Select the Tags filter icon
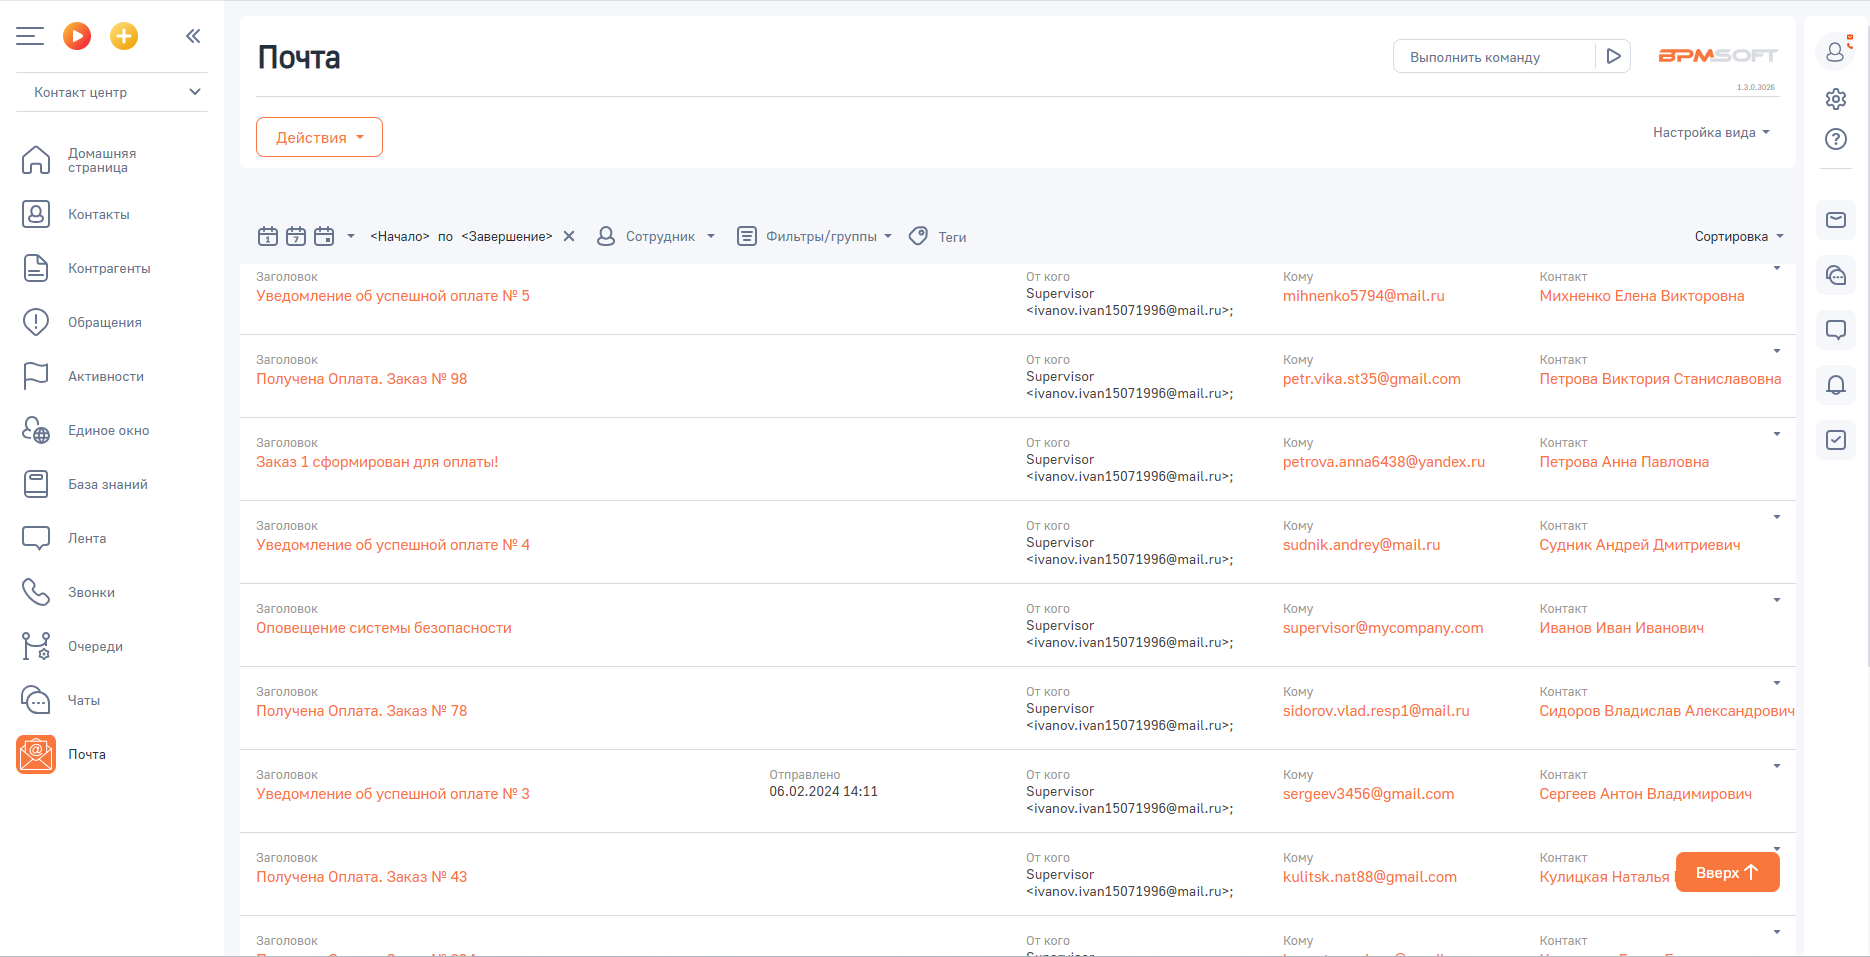The width and height of the screenshot is (1870, 957). (918, 236)
